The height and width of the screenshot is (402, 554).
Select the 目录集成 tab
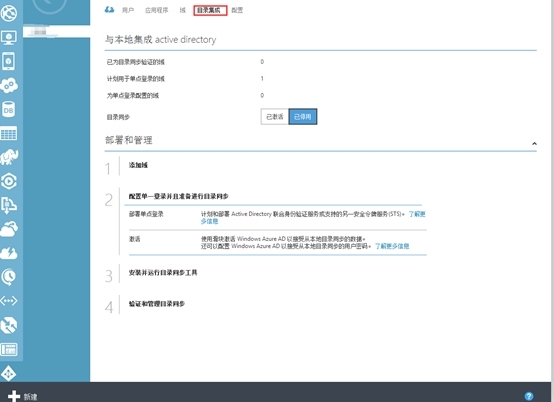click(x=210, y=10)
